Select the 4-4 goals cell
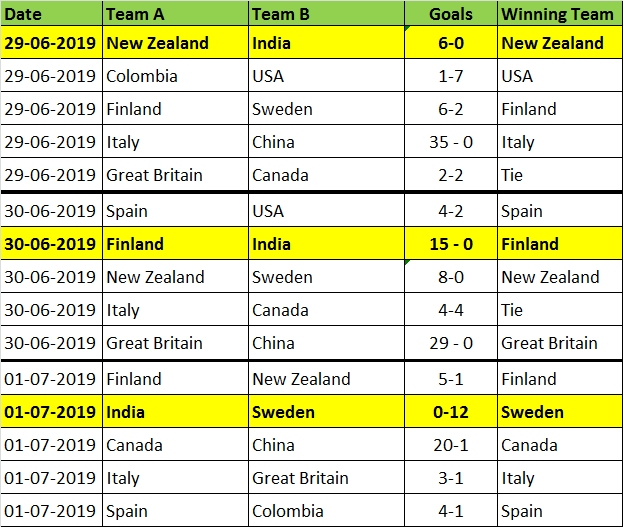Image resolution: width=628 pixels, height=531 pixels. tap(451, 310)
